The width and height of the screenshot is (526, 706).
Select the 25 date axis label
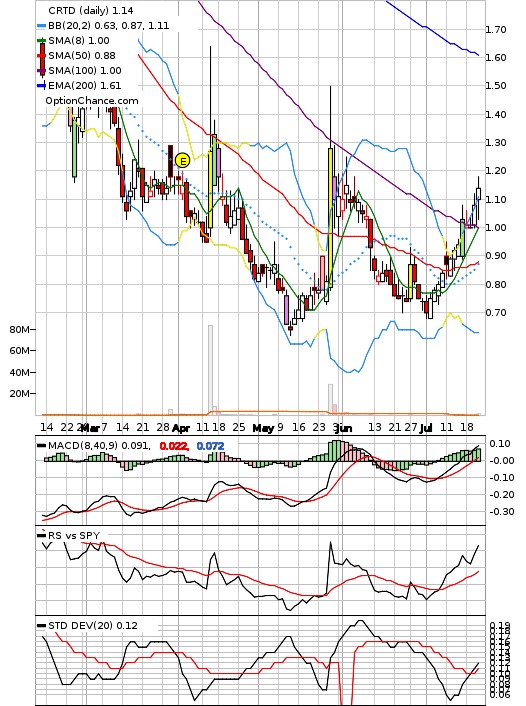tap(239, 427)
